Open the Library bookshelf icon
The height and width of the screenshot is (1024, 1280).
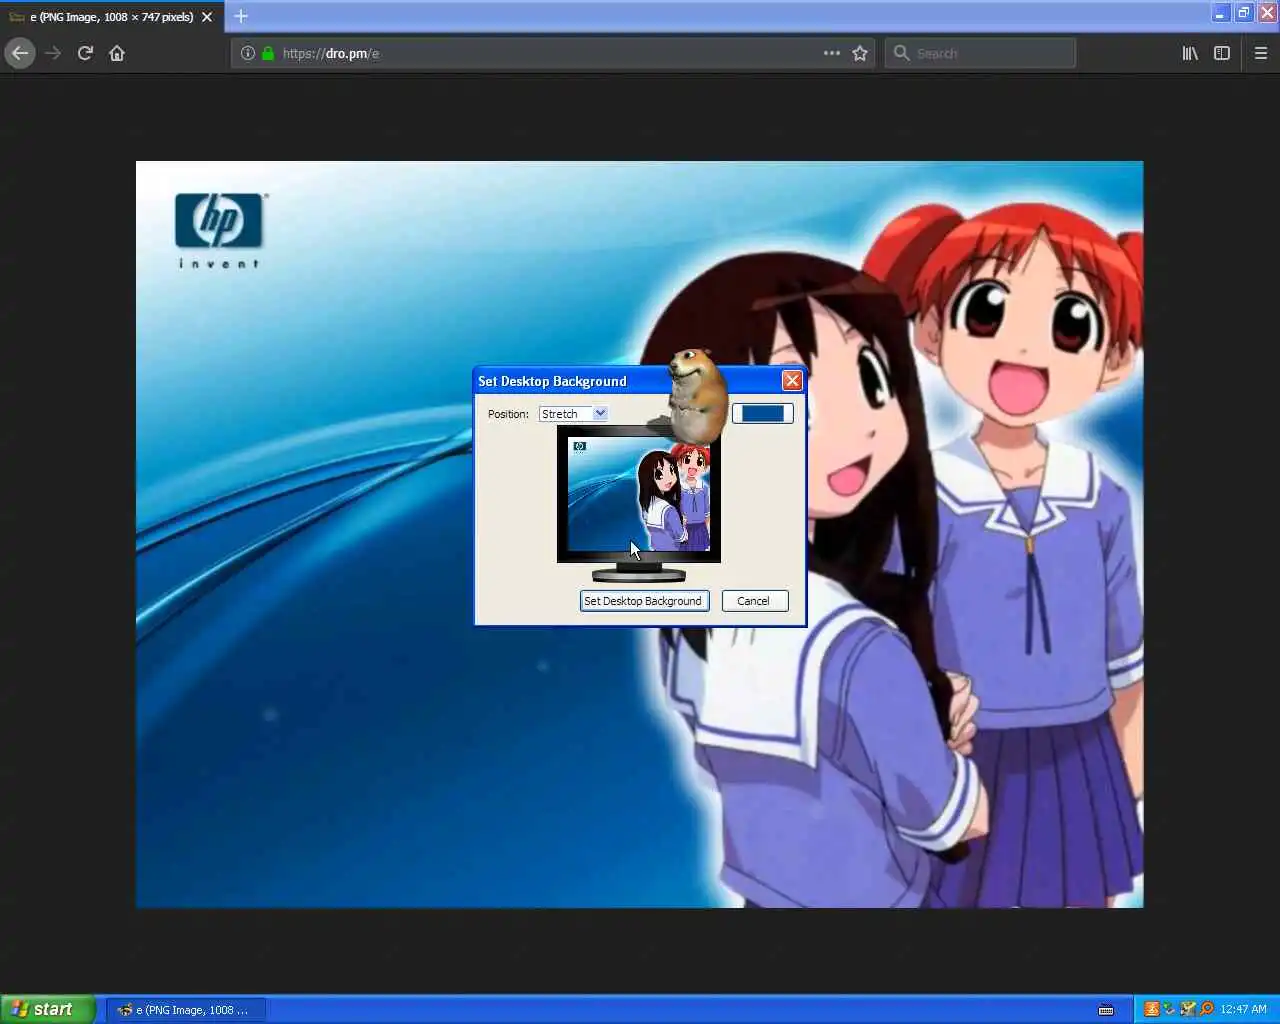1190,53
